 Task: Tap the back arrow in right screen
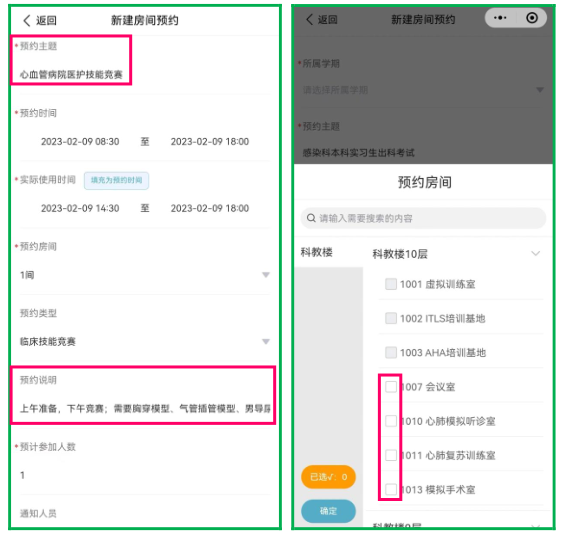pyautogui.click(x=310, y=19)
